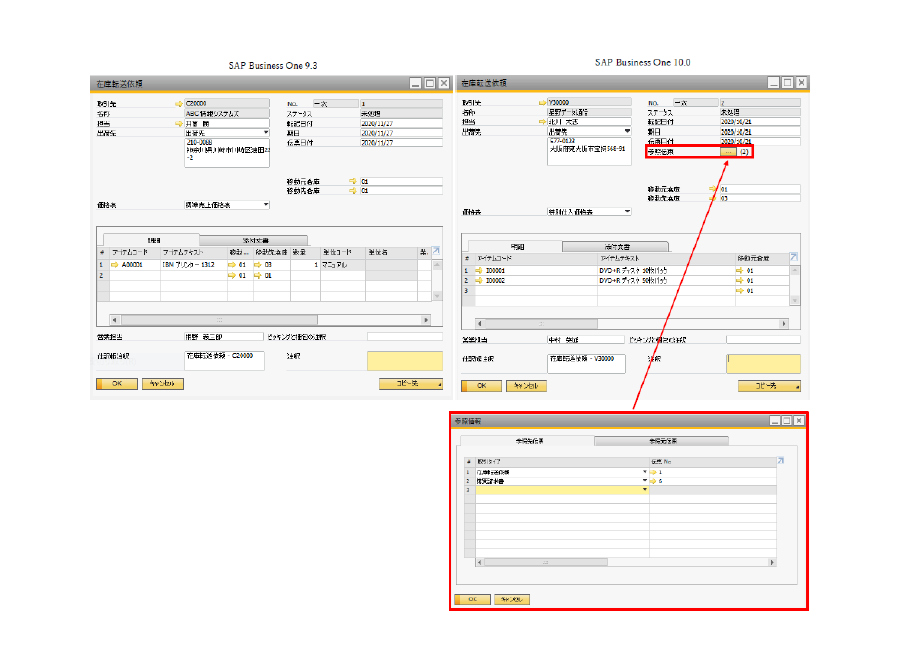
Task: Select the item text cell in I00002 row
Action: [666, 281]
